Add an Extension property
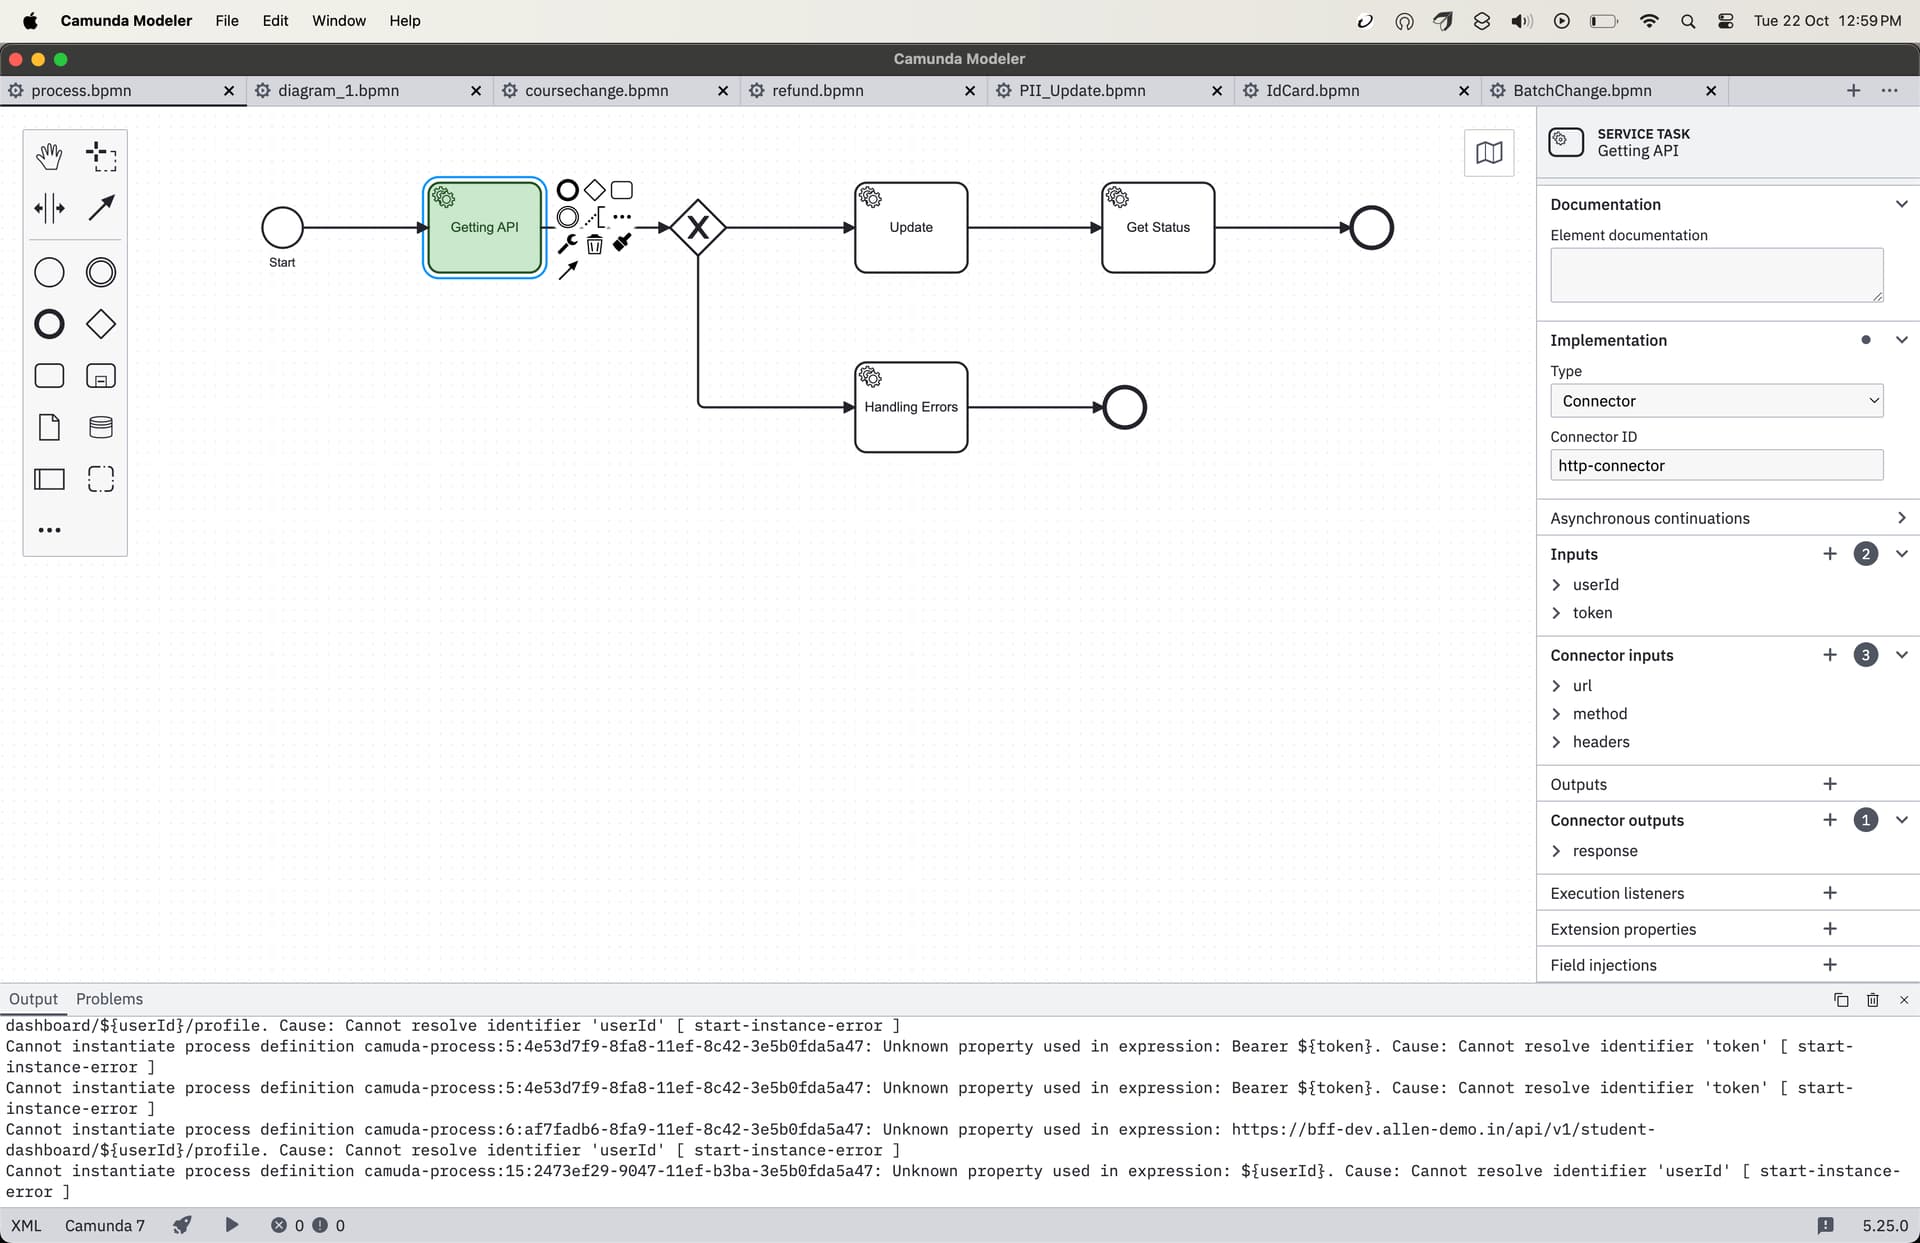1920x1243 pixels. coord(1830,929)
